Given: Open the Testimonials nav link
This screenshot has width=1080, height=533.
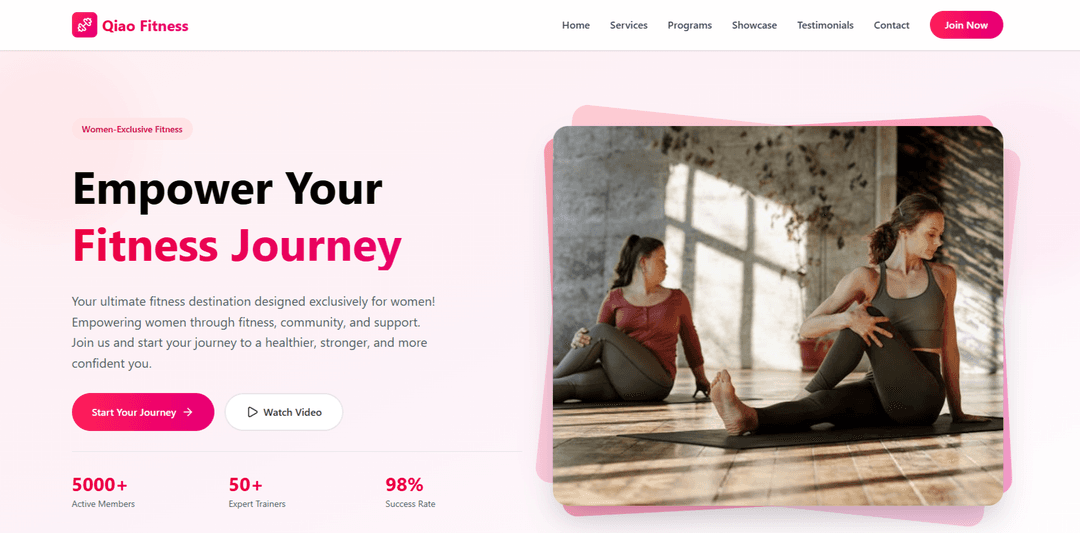Looking at the screenshot, I should 825,25.
